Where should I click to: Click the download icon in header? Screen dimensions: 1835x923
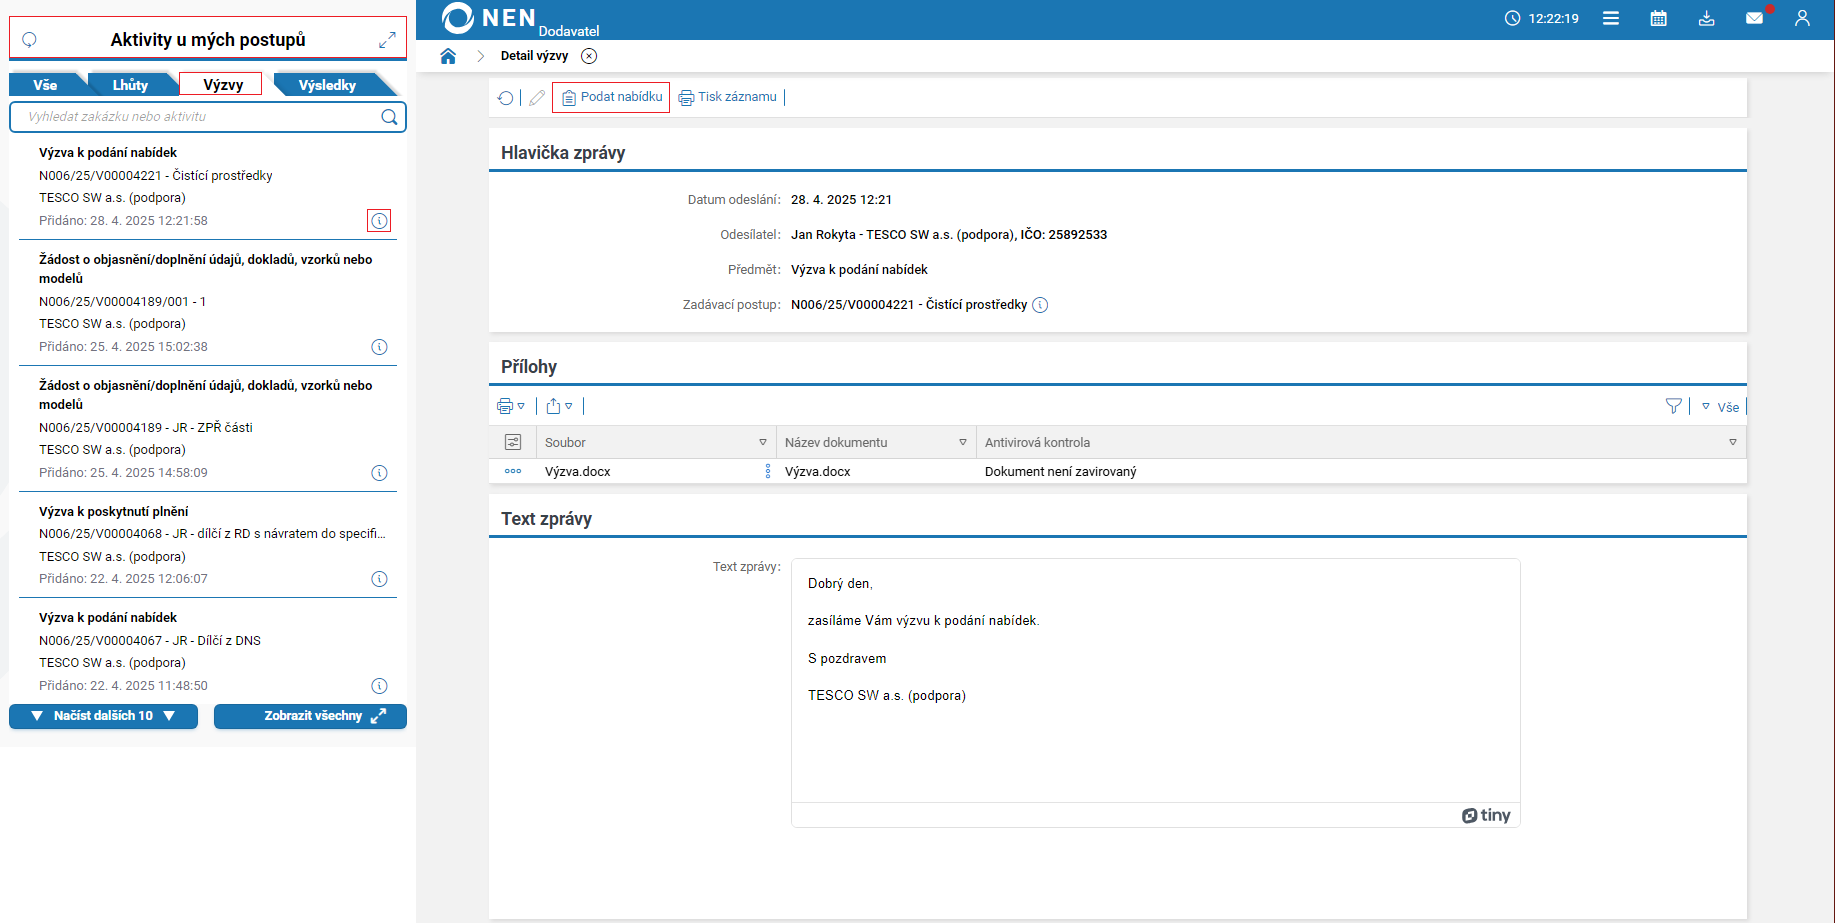(x=1706, y=18)
